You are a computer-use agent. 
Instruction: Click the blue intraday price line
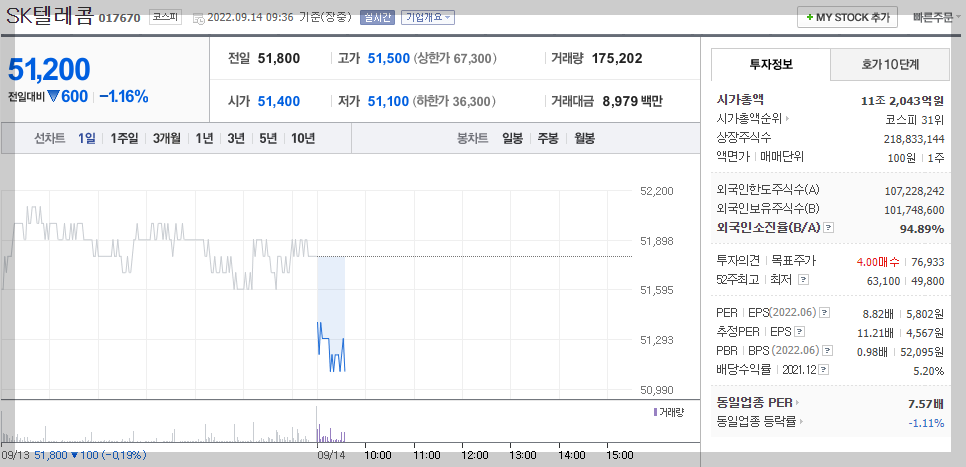click(x=331, y=346)
